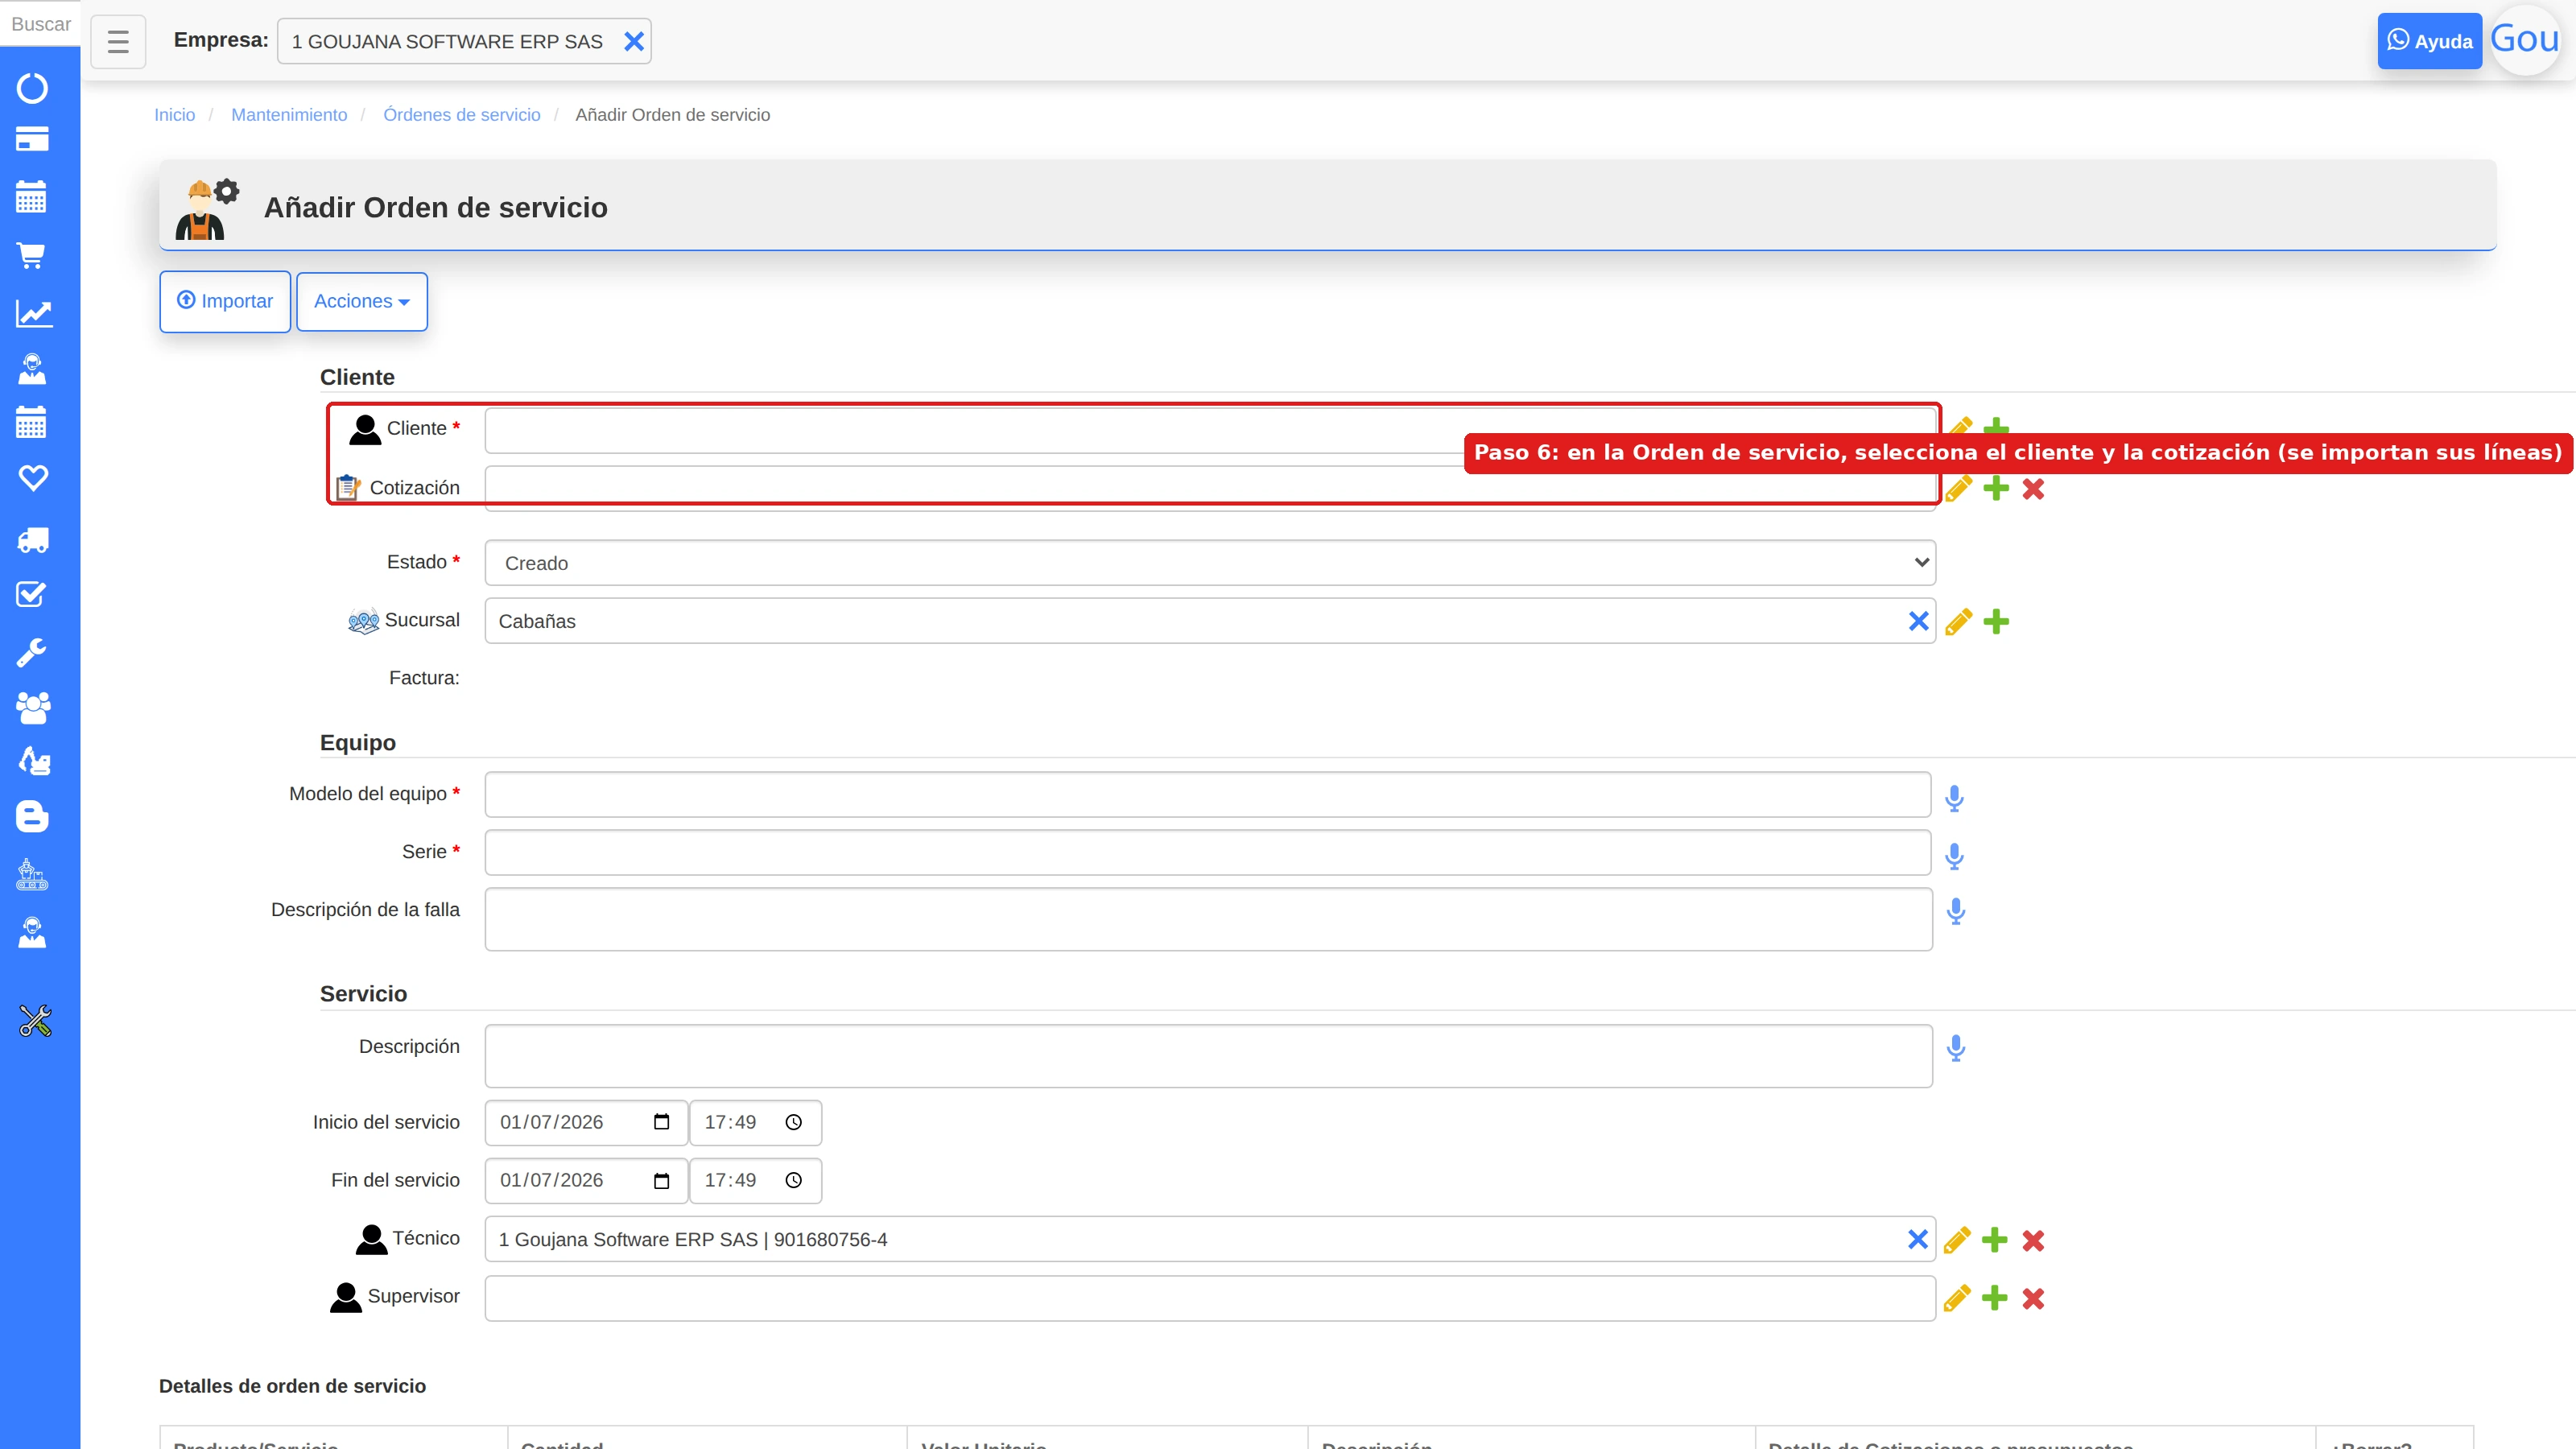The image size is (2576, 1449).
Task: Click the shopping cart sidebar icon
Action: [x=32, y=256]
